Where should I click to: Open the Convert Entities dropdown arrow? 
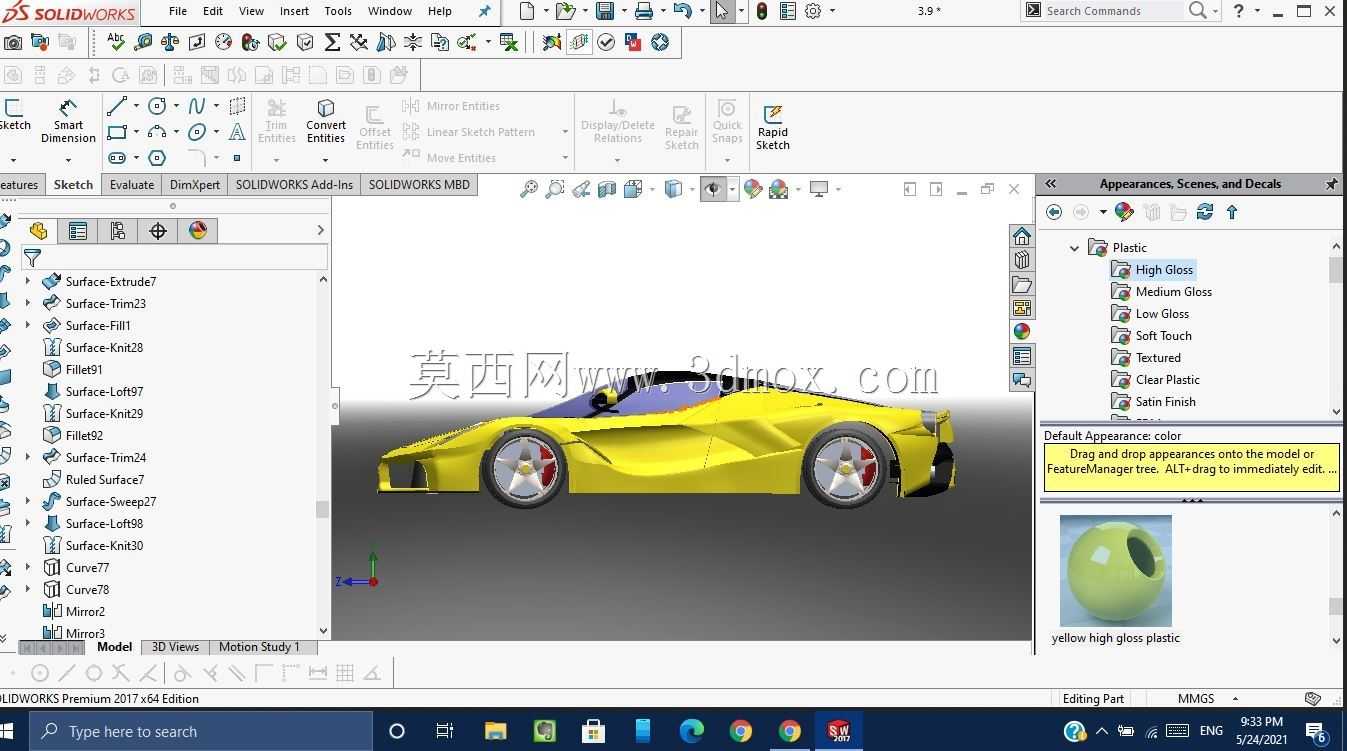[x=326, y=159]
